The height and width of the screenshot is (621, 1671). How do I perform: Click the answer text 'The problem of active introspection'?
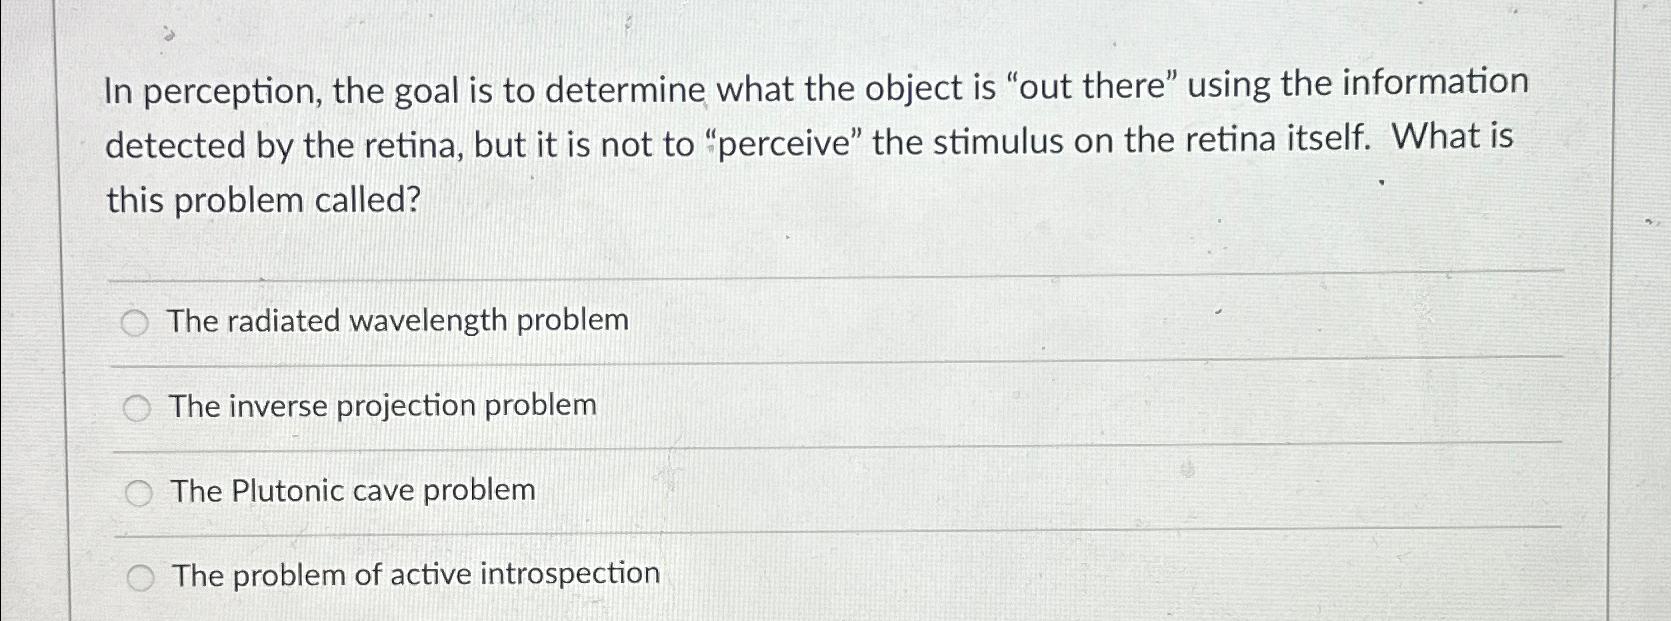click(415, 574)
